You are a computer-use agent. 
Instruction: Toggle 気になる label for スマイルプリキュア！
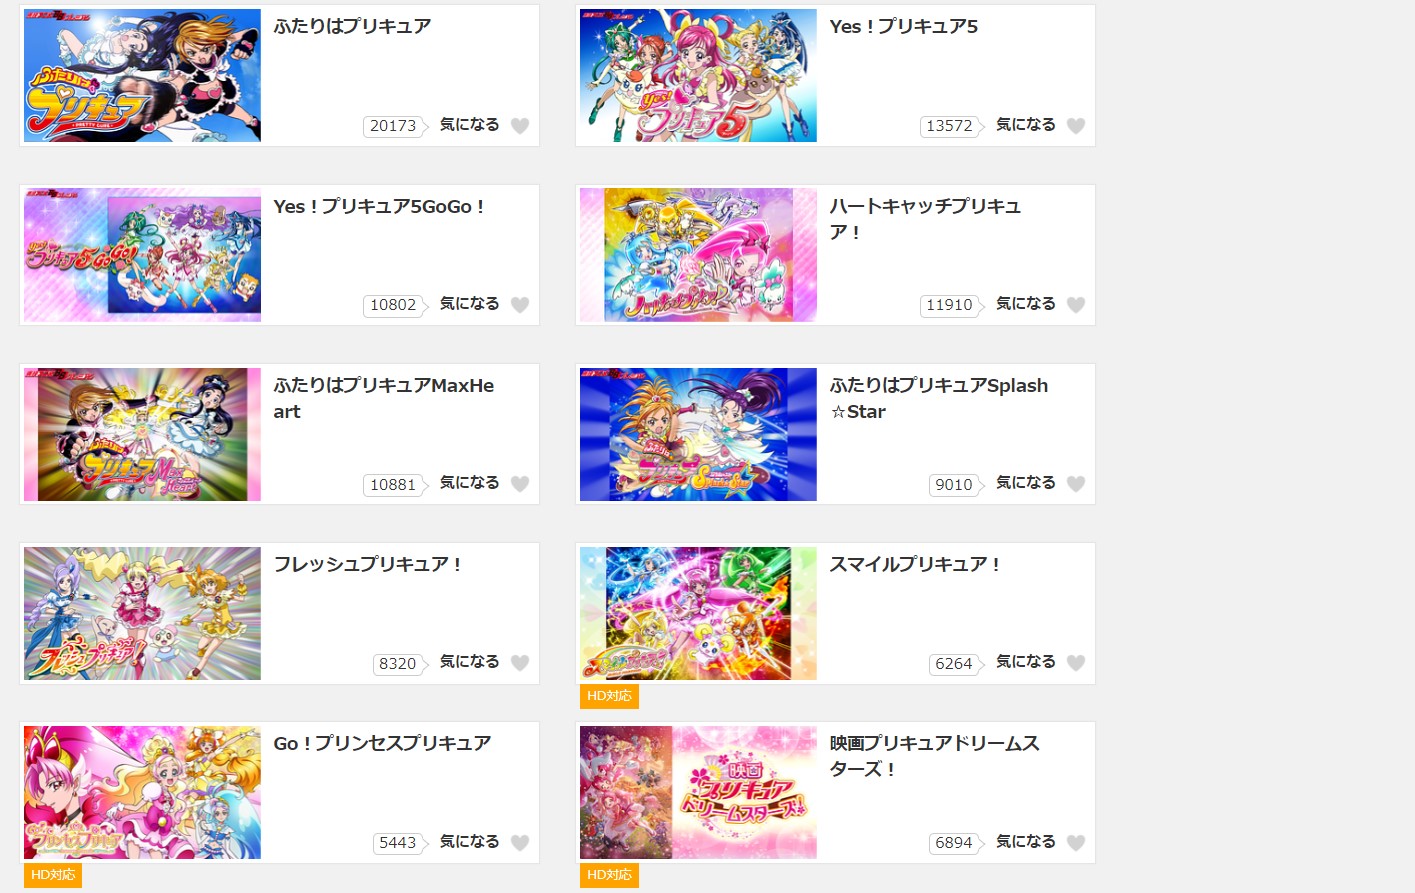coord(1026,662)
